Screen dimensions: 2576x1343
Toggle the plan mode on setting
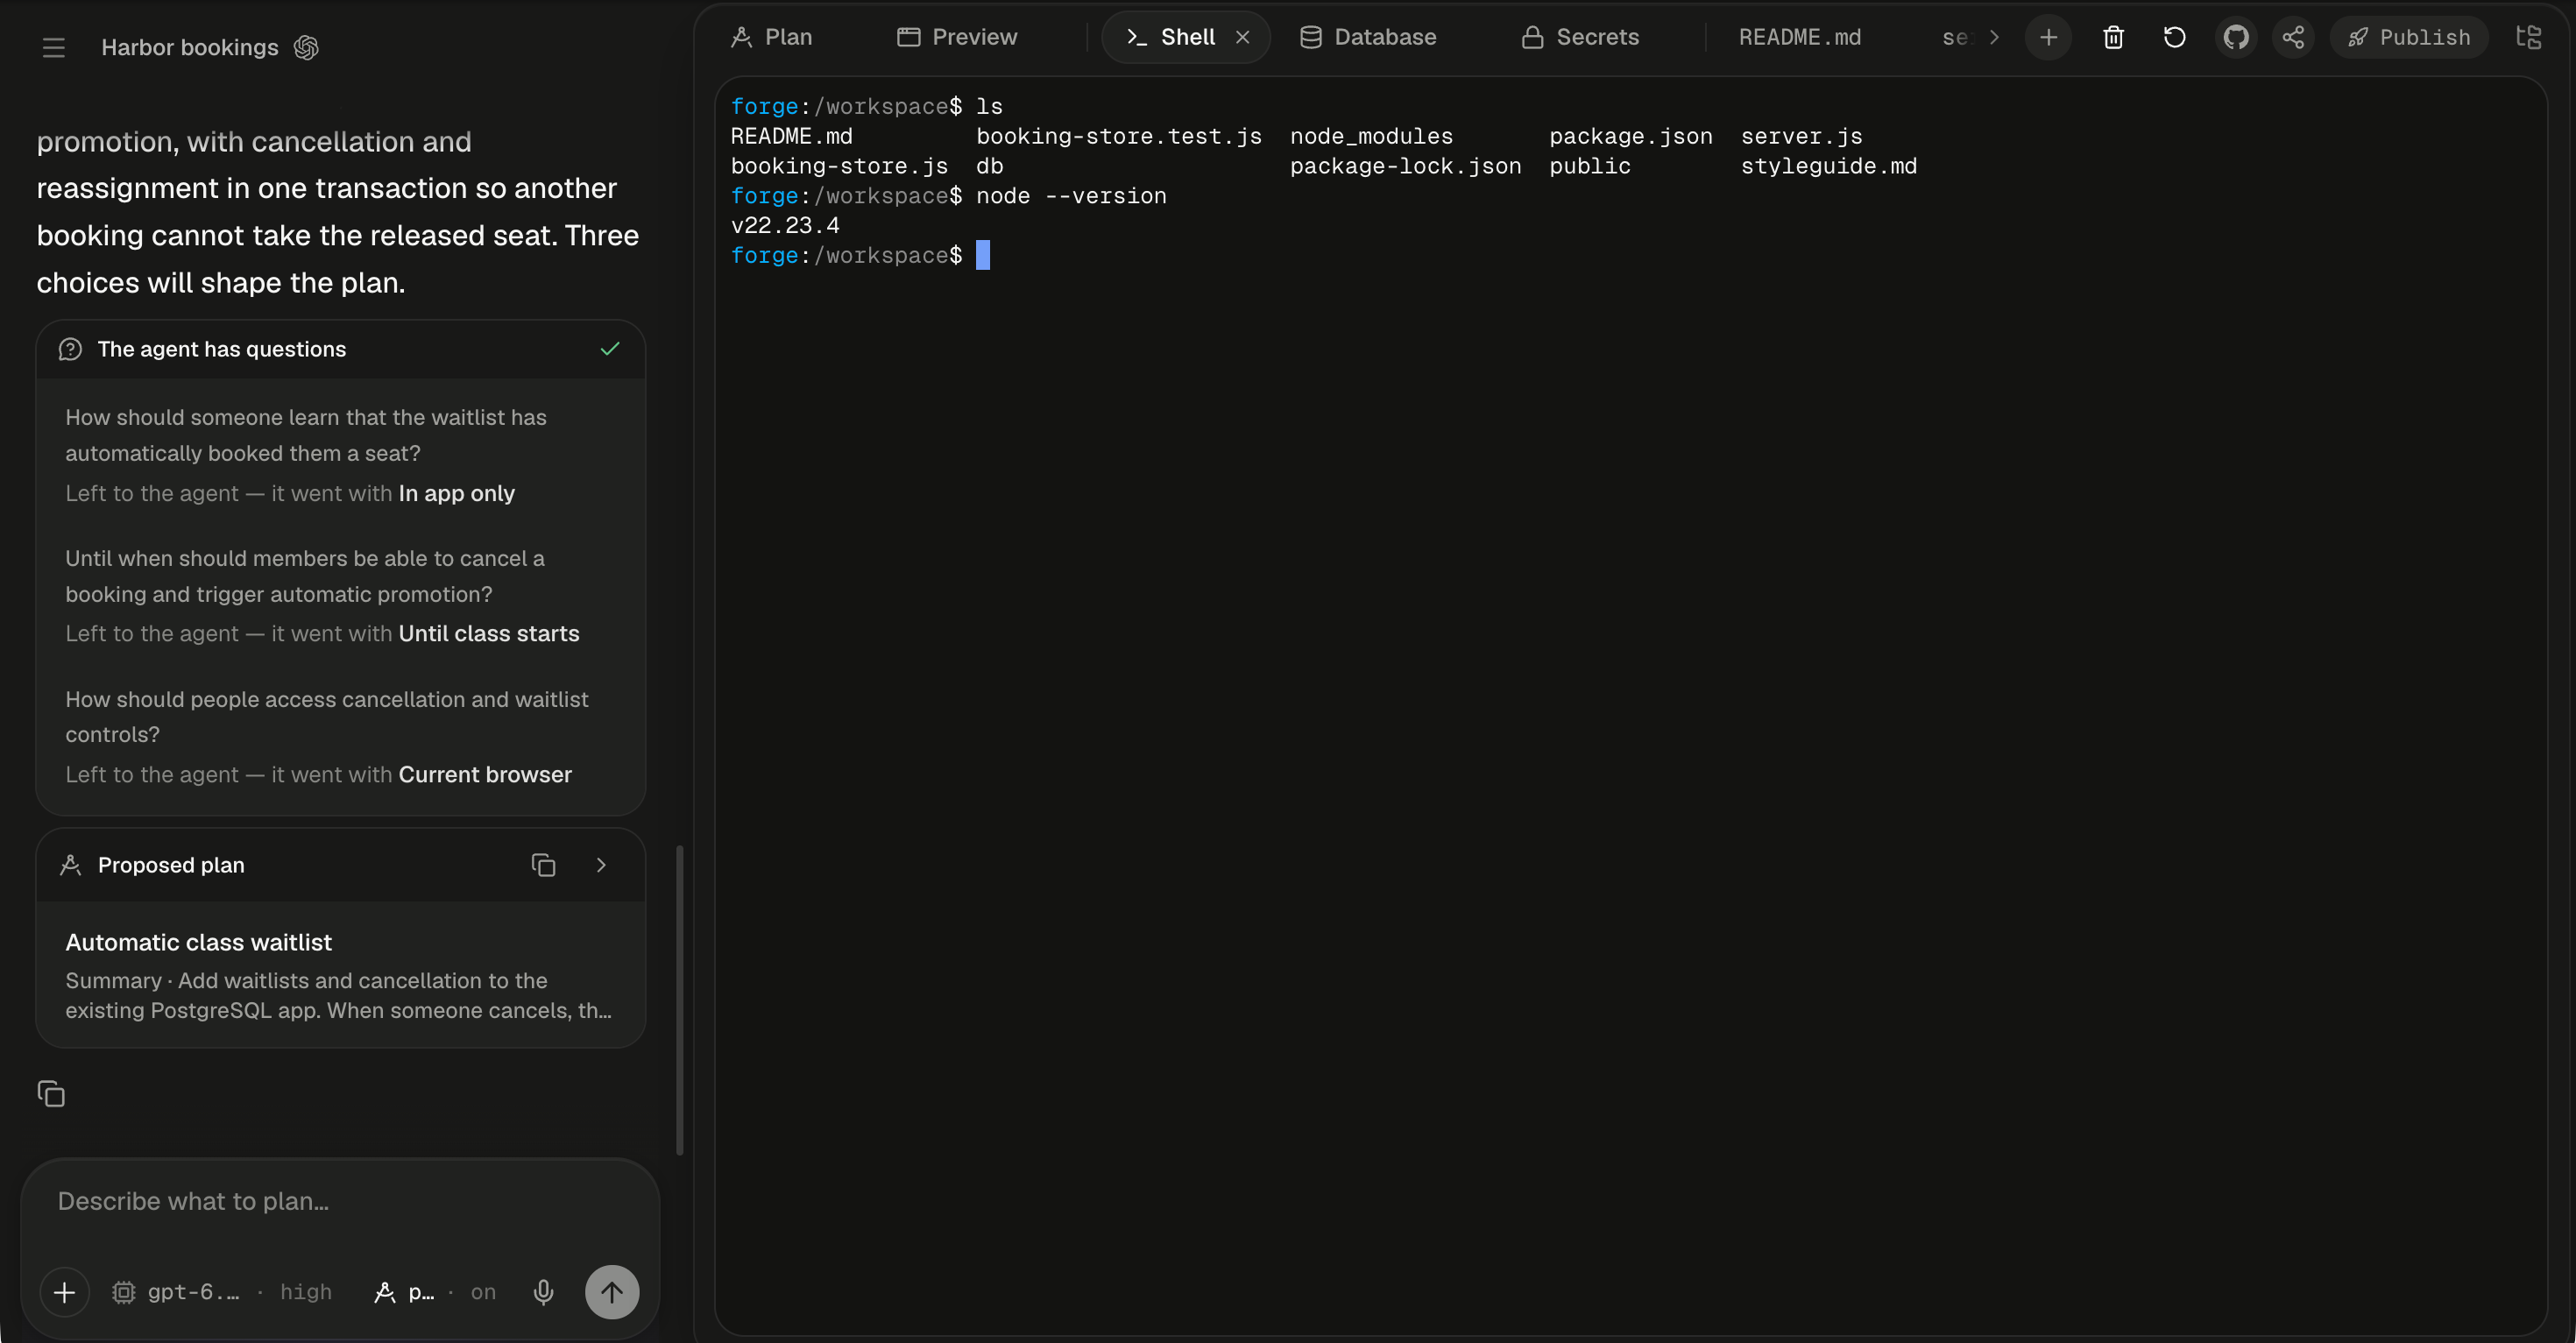(x=436, y=1292)
